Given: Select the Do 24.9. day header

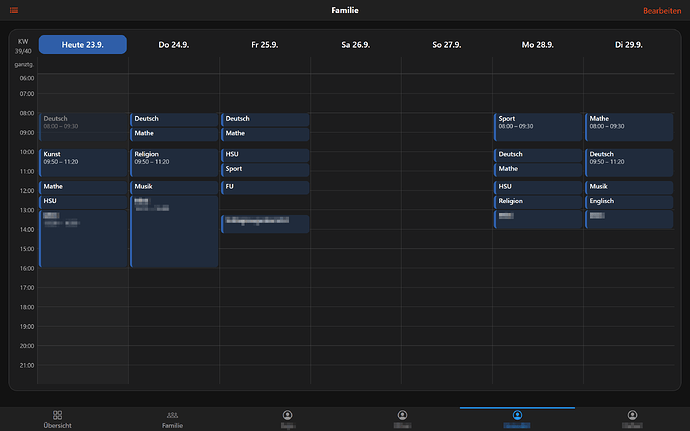Looking at the screenshot, I should click(x=174, y=44).
